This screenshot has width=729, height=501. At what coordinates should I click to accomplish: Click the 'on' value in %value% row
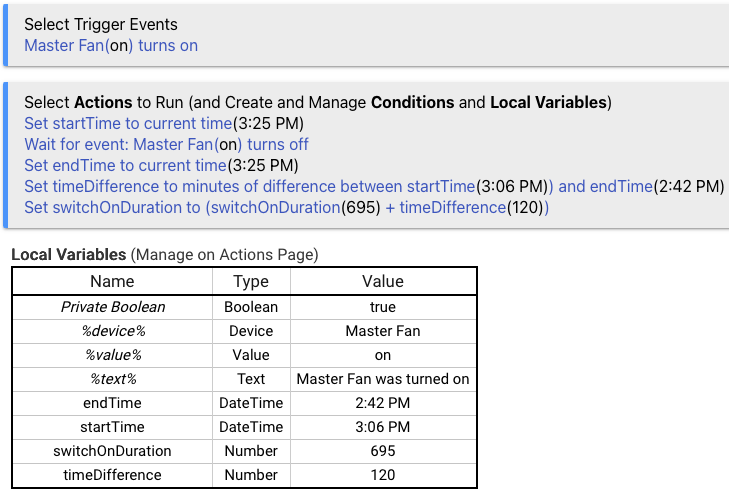pyautogui.click(x=383, y=355)
